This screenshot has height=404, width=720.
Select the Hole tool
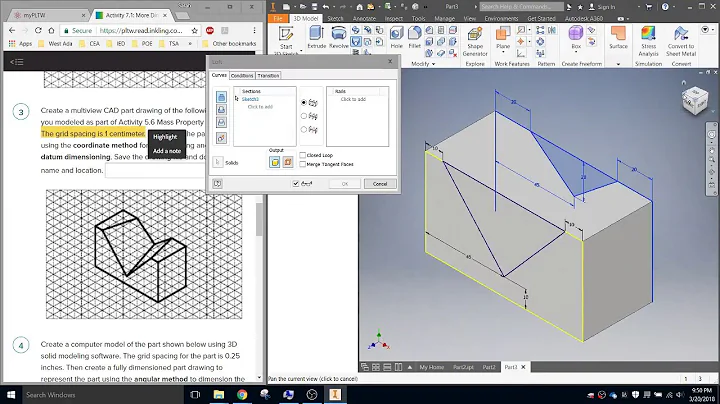(396, 37)
